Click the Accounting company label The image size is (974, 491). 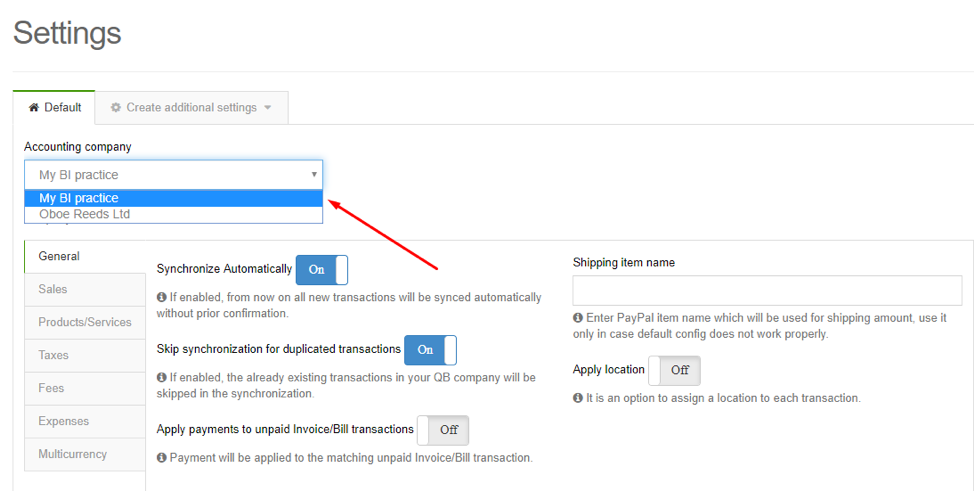[78, 147]
